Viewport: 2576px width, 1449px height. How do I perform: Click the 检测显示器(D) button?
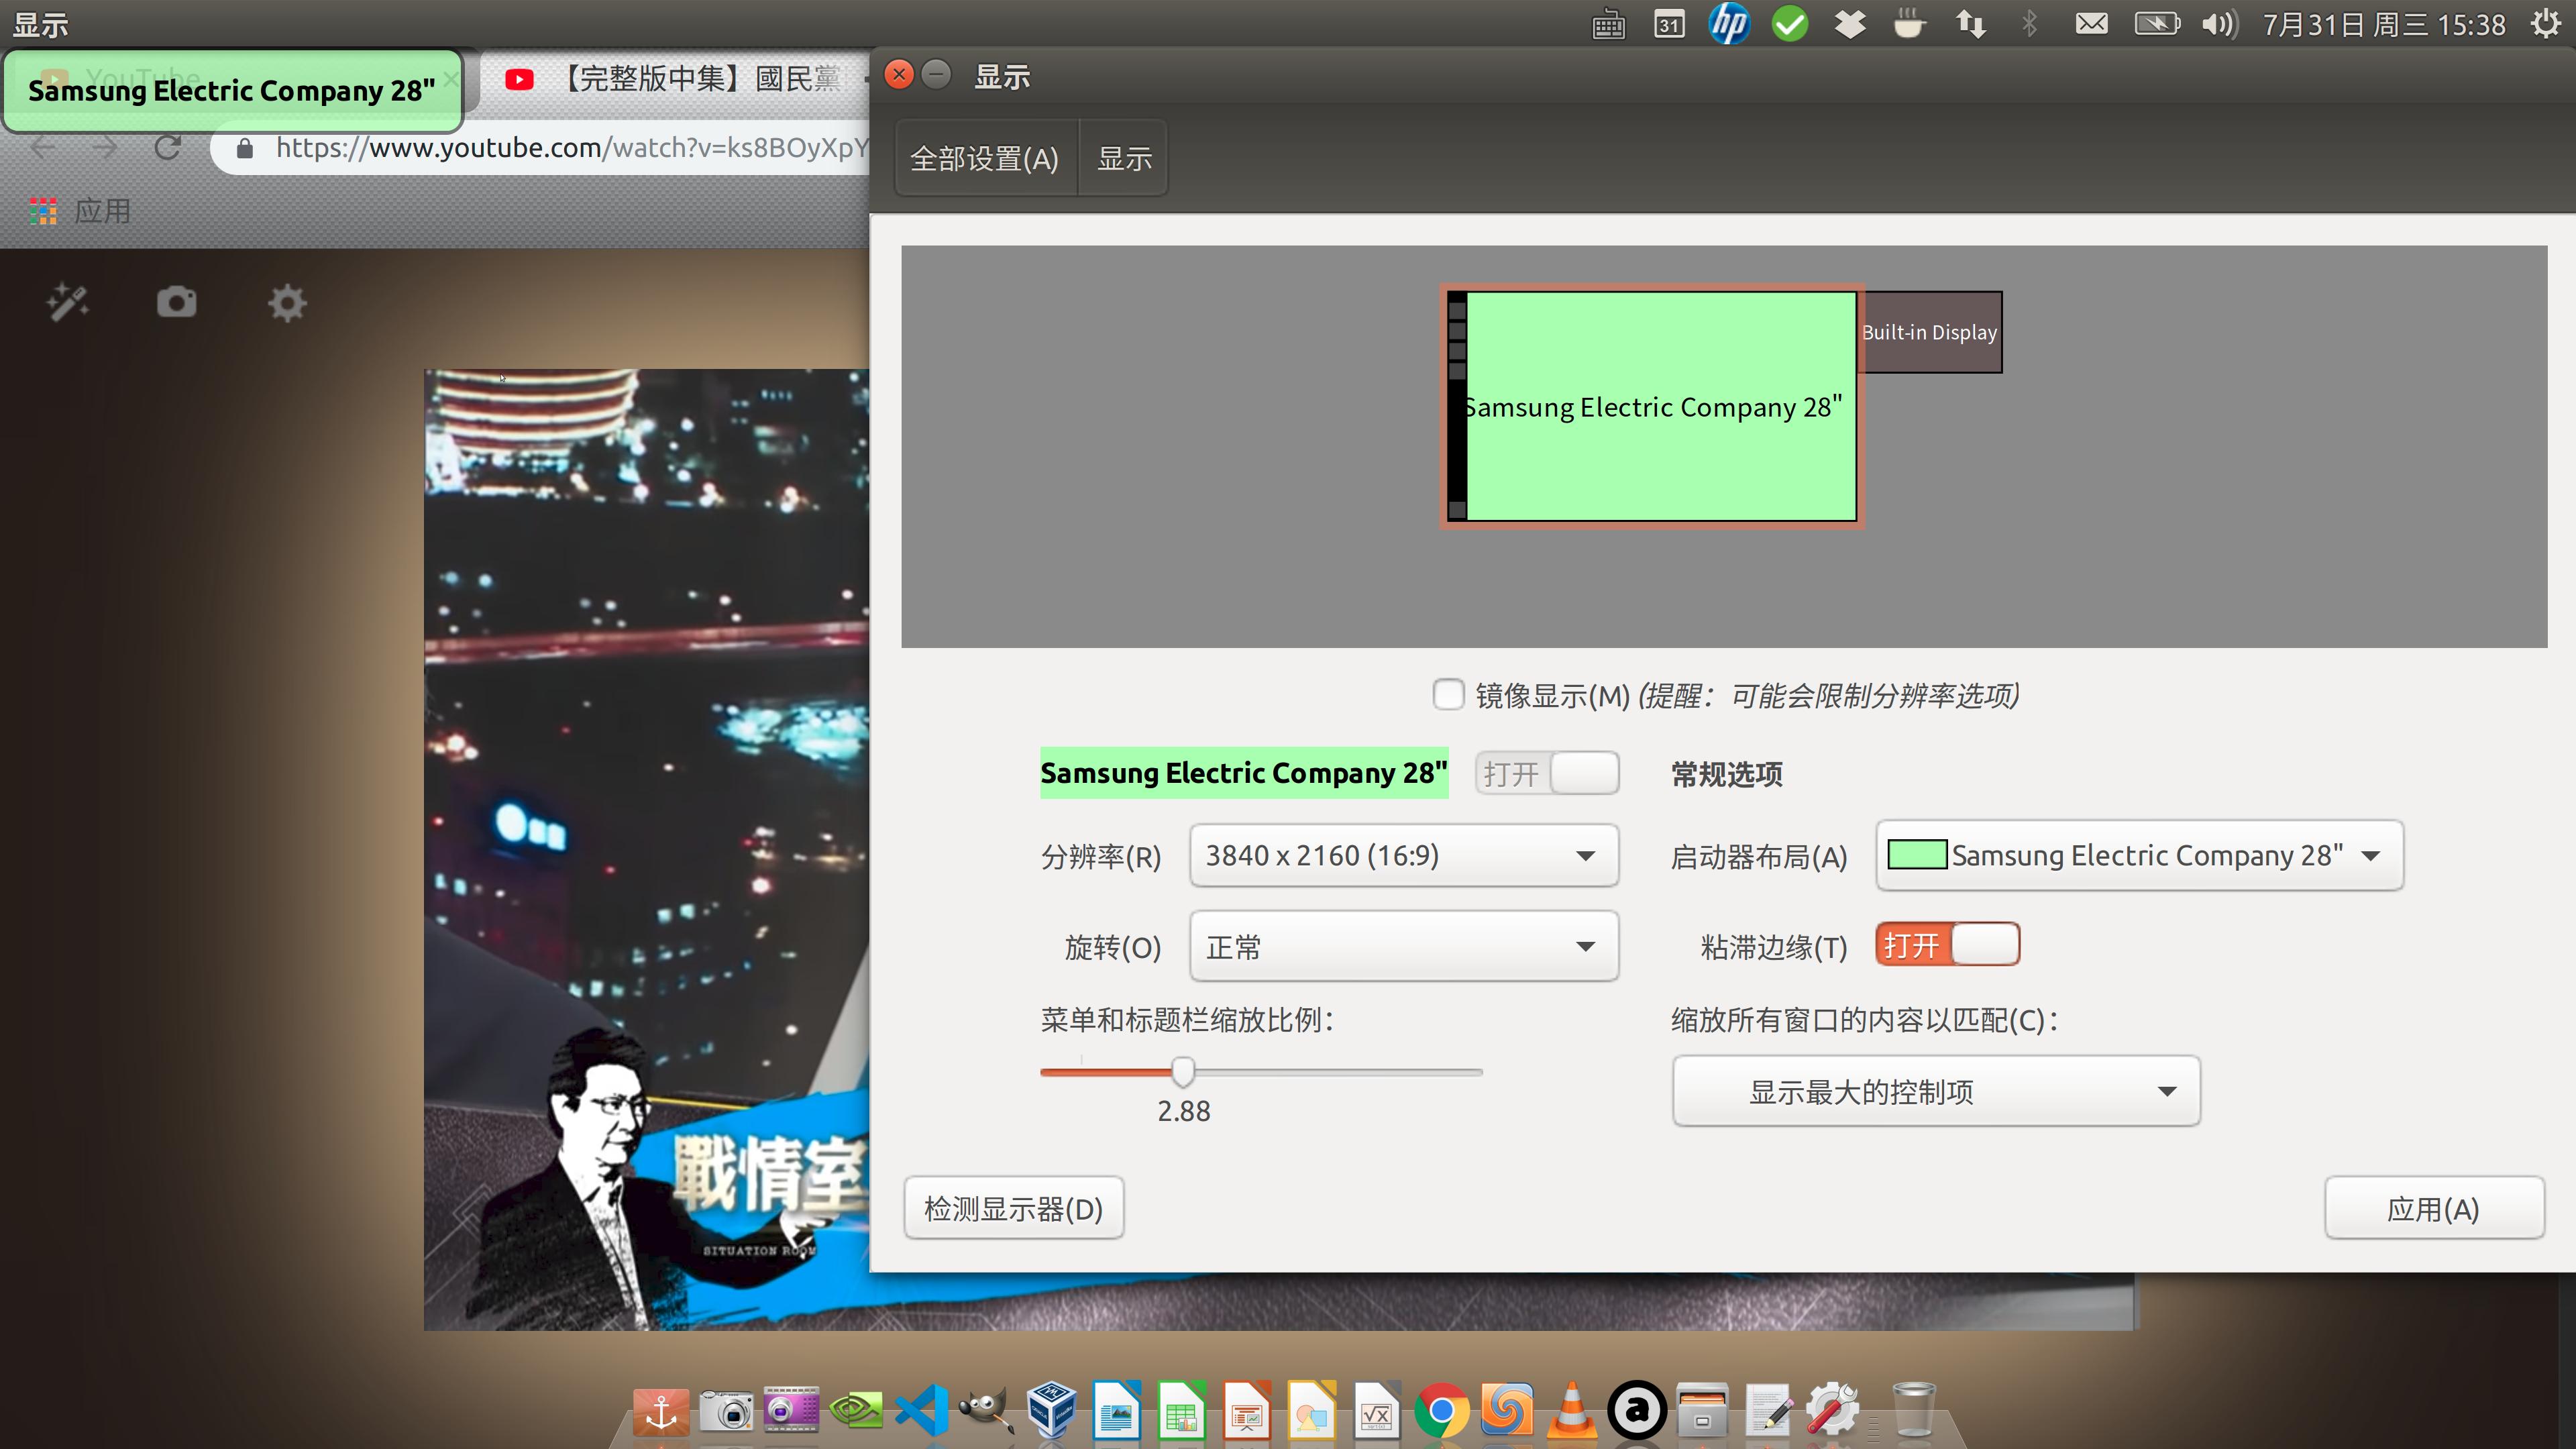coord(1013,1209)
